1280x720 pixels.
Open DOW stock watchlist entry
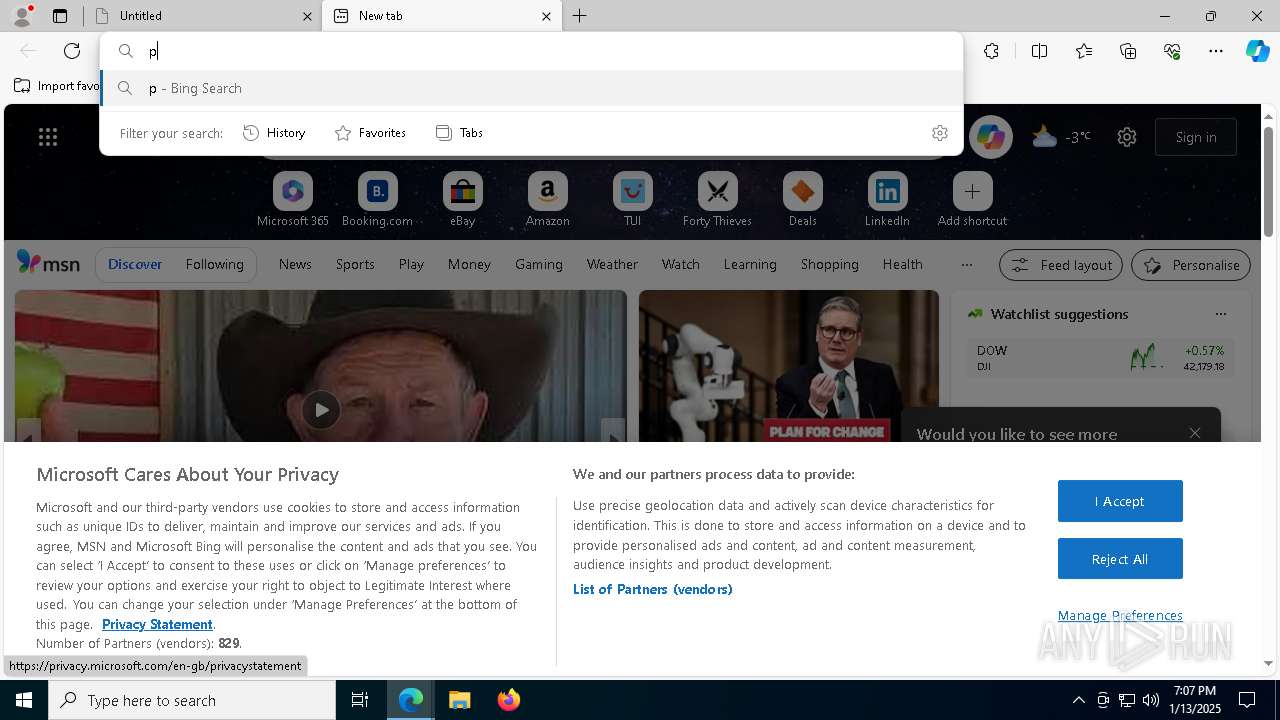[x=1100, y=358]
